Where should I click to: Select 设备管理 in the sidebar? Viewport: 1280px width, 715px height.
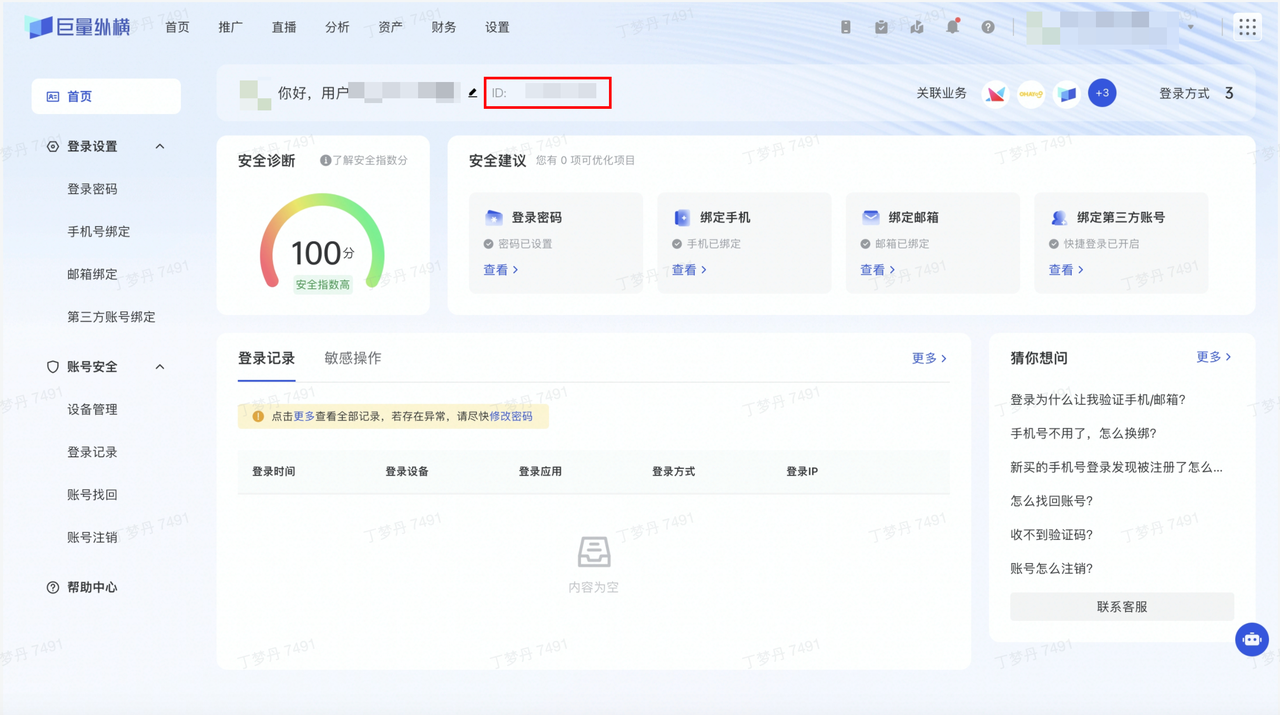tap(92, 409)
